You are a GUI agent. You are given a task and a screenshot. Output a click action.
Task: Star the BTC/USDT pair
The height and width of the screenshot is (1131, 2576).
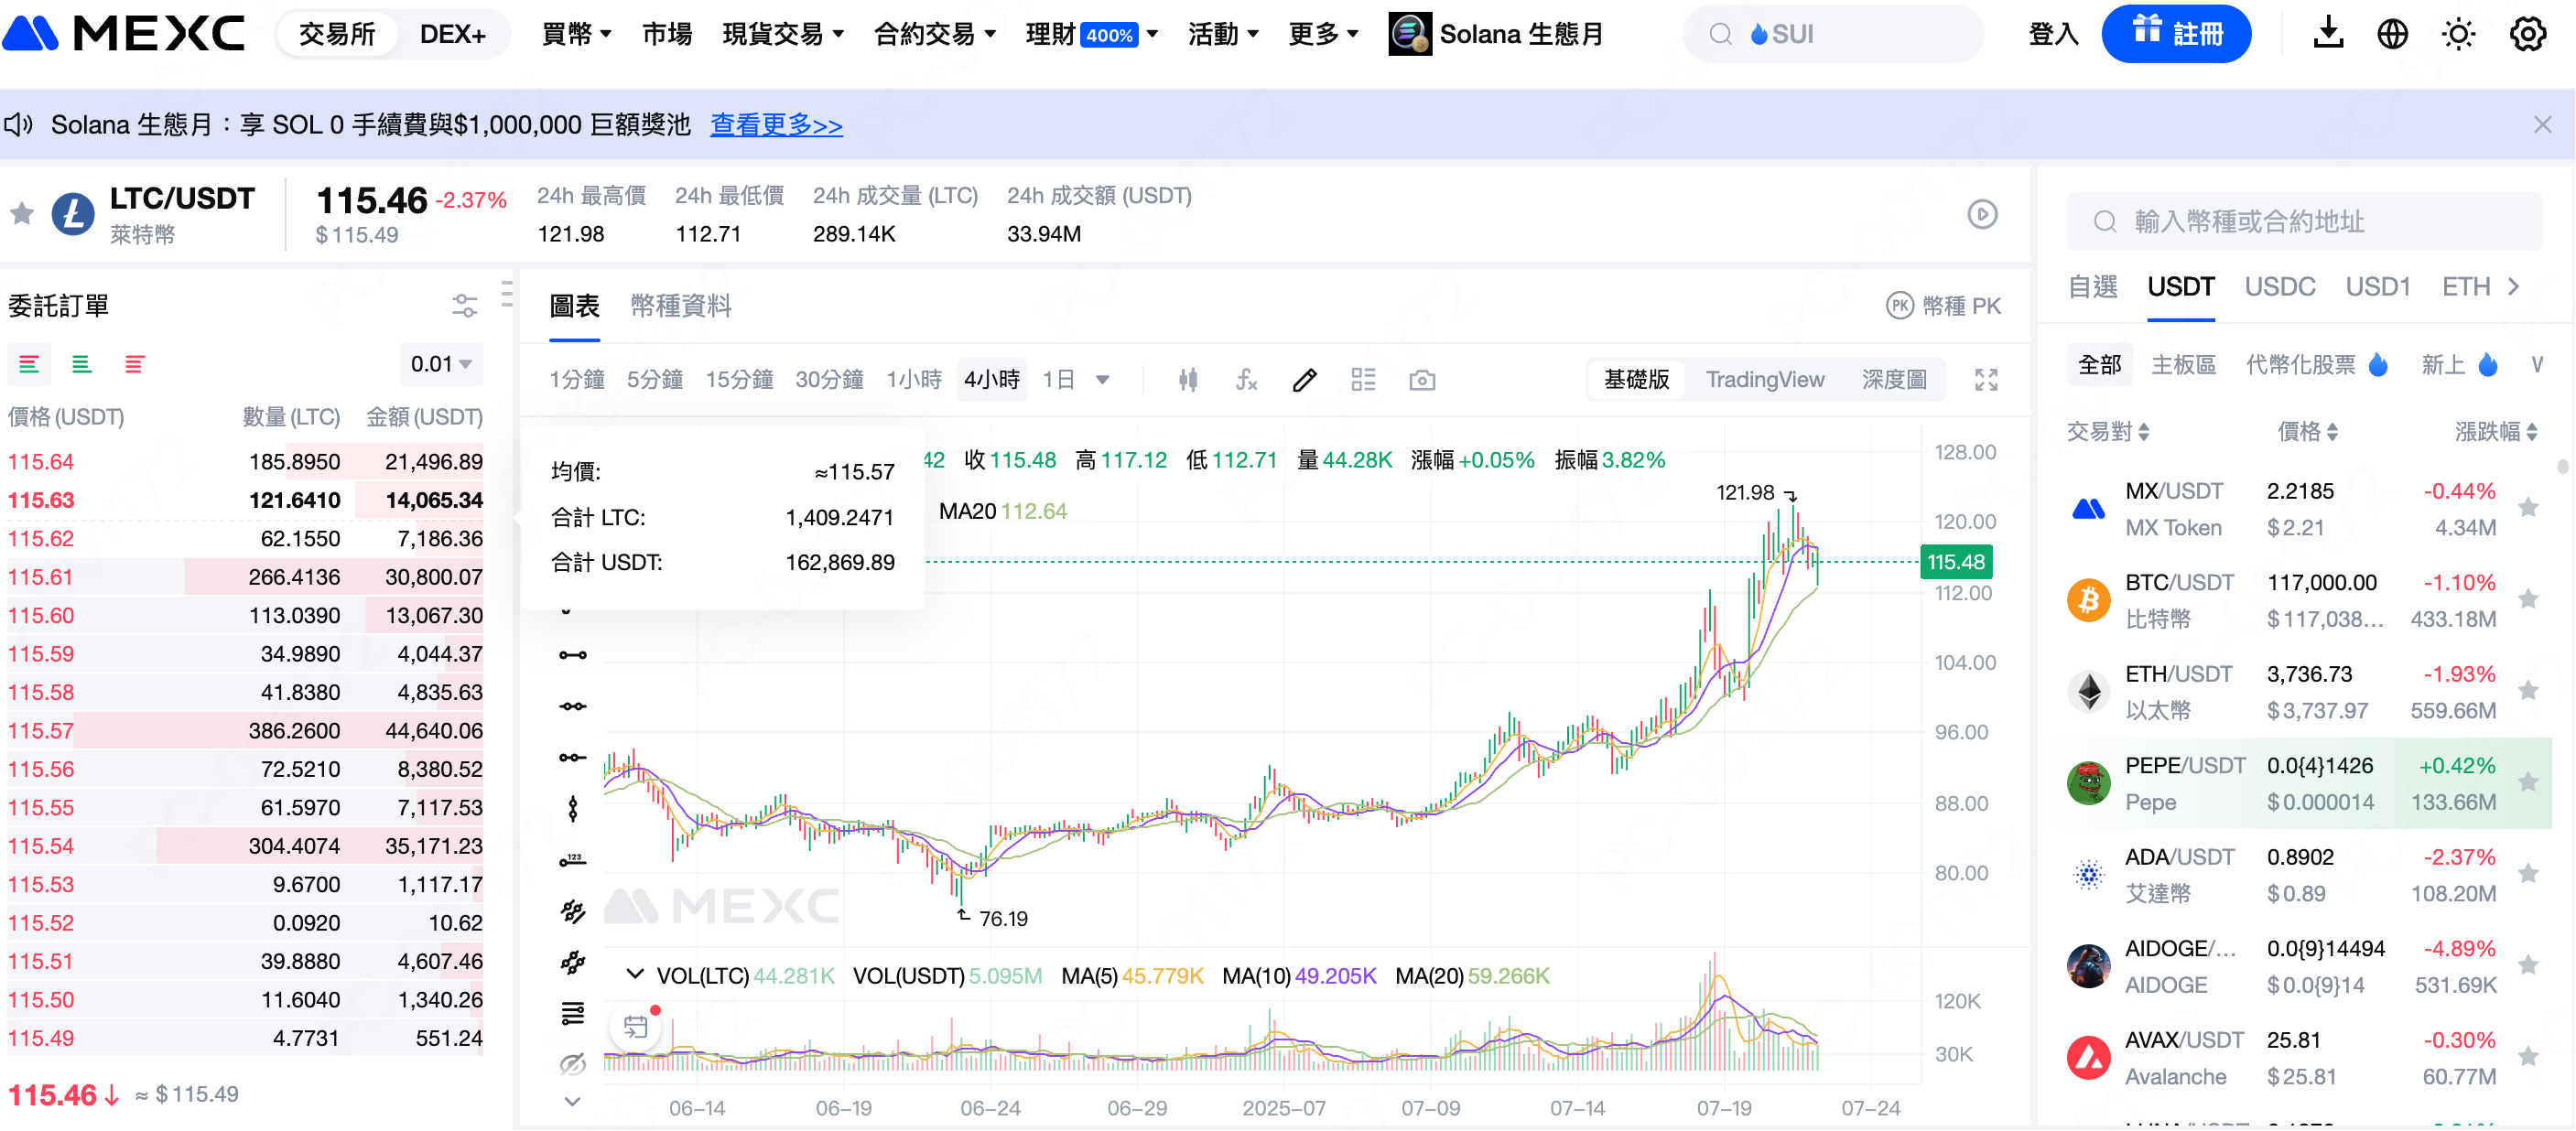(2528, 599)
